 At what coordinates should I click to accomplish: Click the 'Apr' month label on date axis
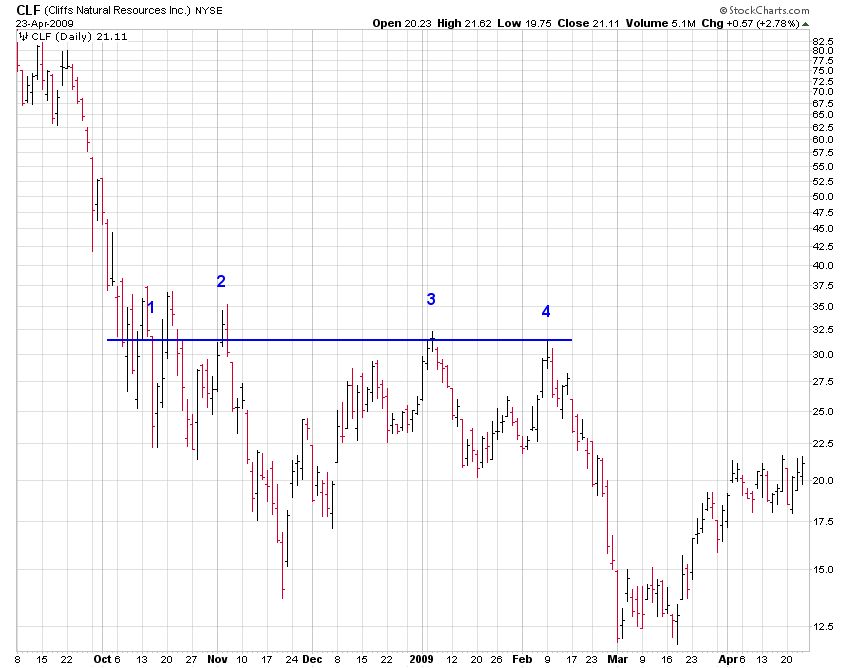point(727,659)
